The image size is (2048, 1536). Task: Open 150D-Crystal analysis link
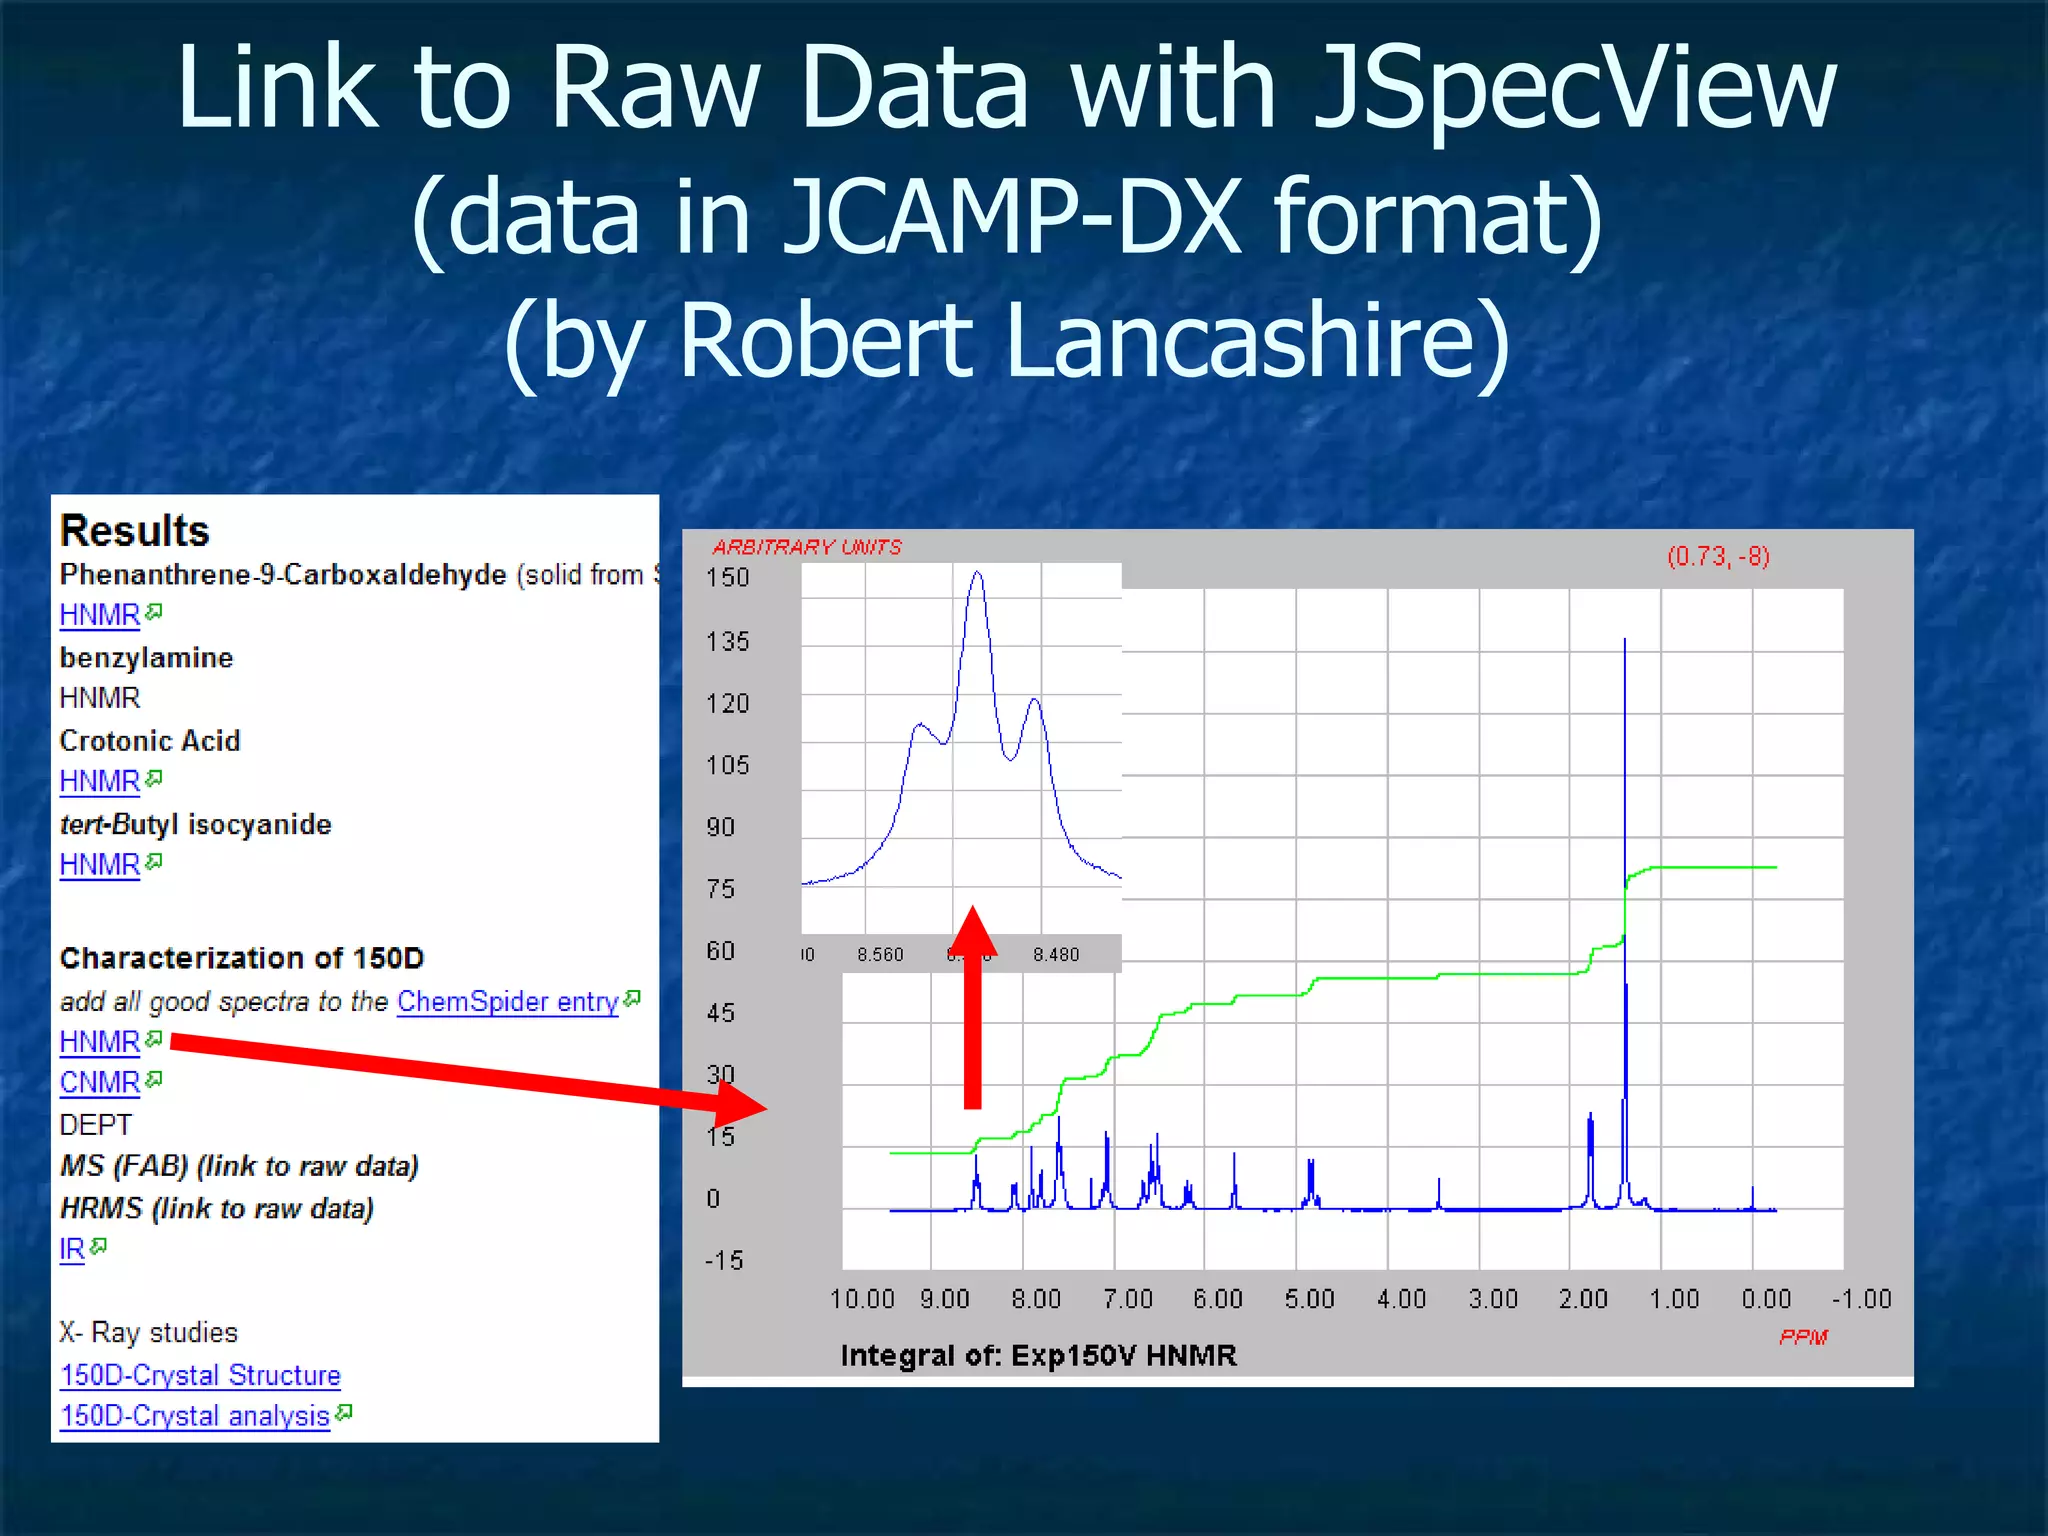195,1416
